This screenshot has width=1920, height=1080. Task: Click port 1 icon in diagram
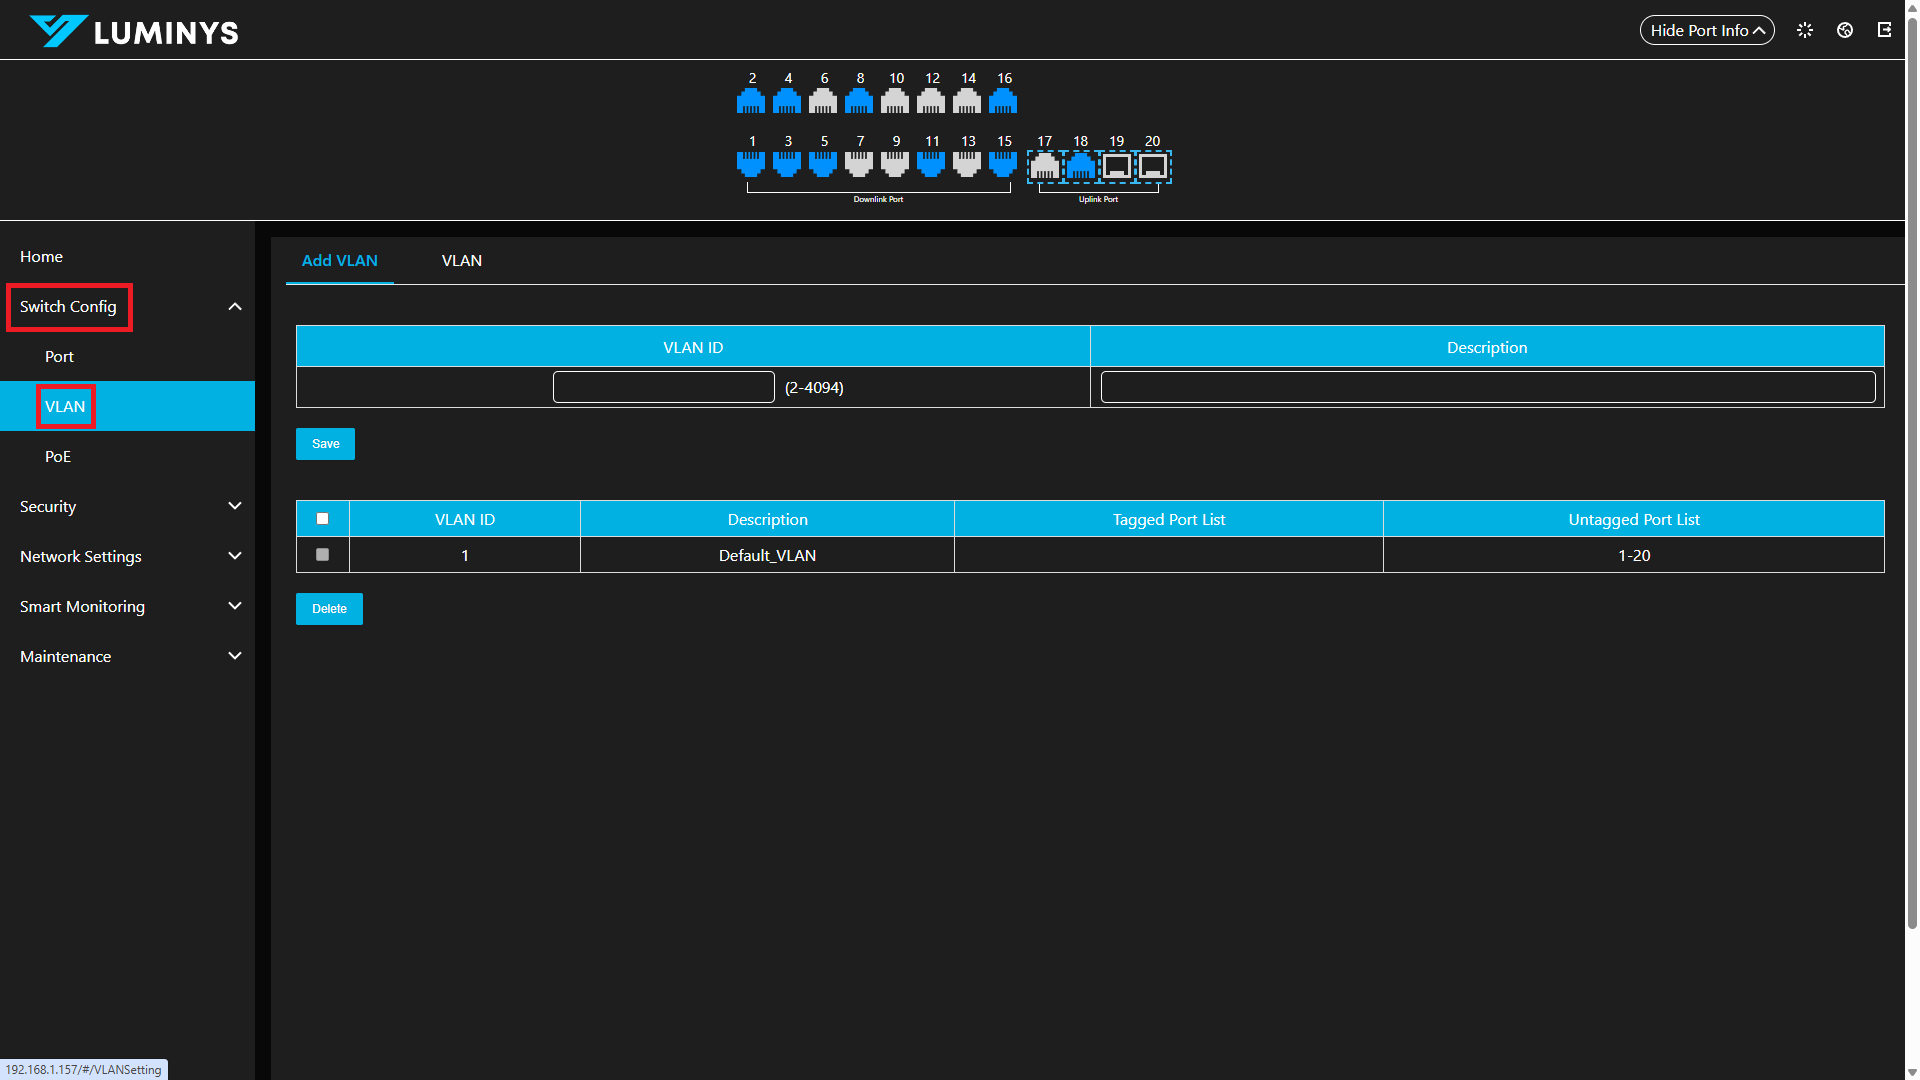[751, 164]
